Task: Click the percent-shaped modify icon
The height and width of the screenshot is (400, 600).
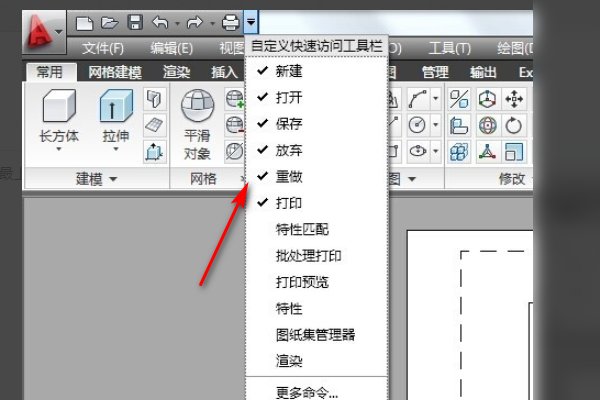Action: pos(459,99)
